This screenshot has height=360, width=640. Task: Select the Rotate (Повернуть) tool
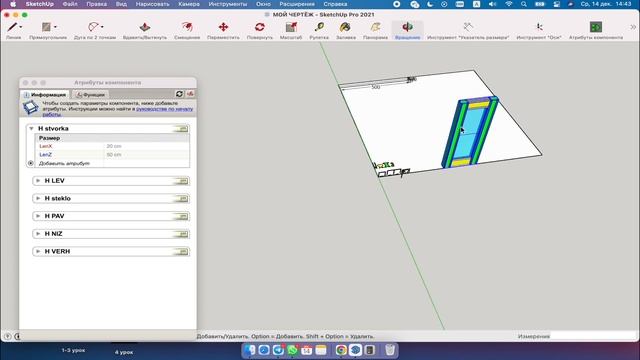(260, 27)
